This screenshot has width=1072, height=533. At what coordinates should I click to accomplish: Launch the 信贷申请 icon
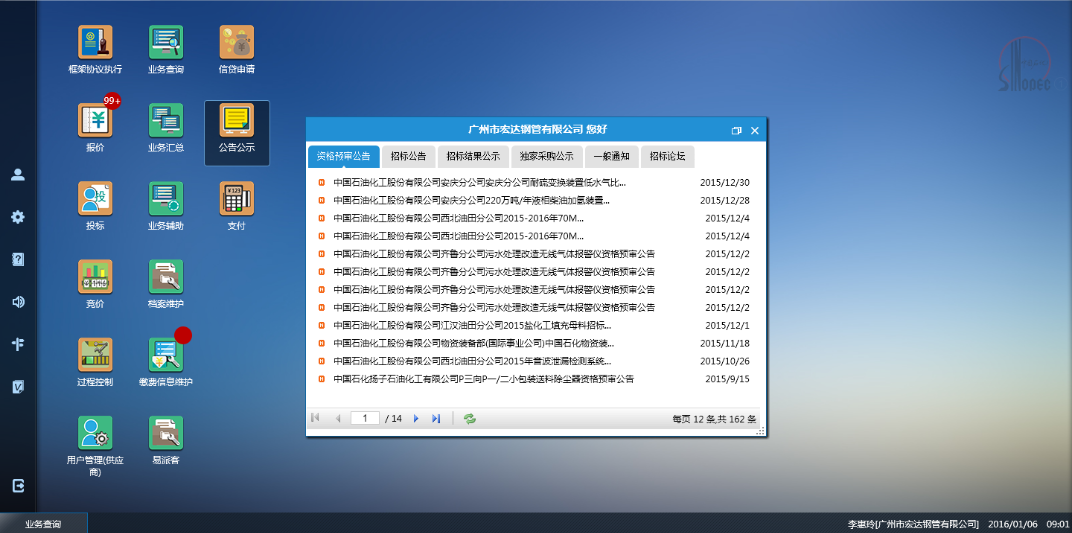tap(237, 43)
